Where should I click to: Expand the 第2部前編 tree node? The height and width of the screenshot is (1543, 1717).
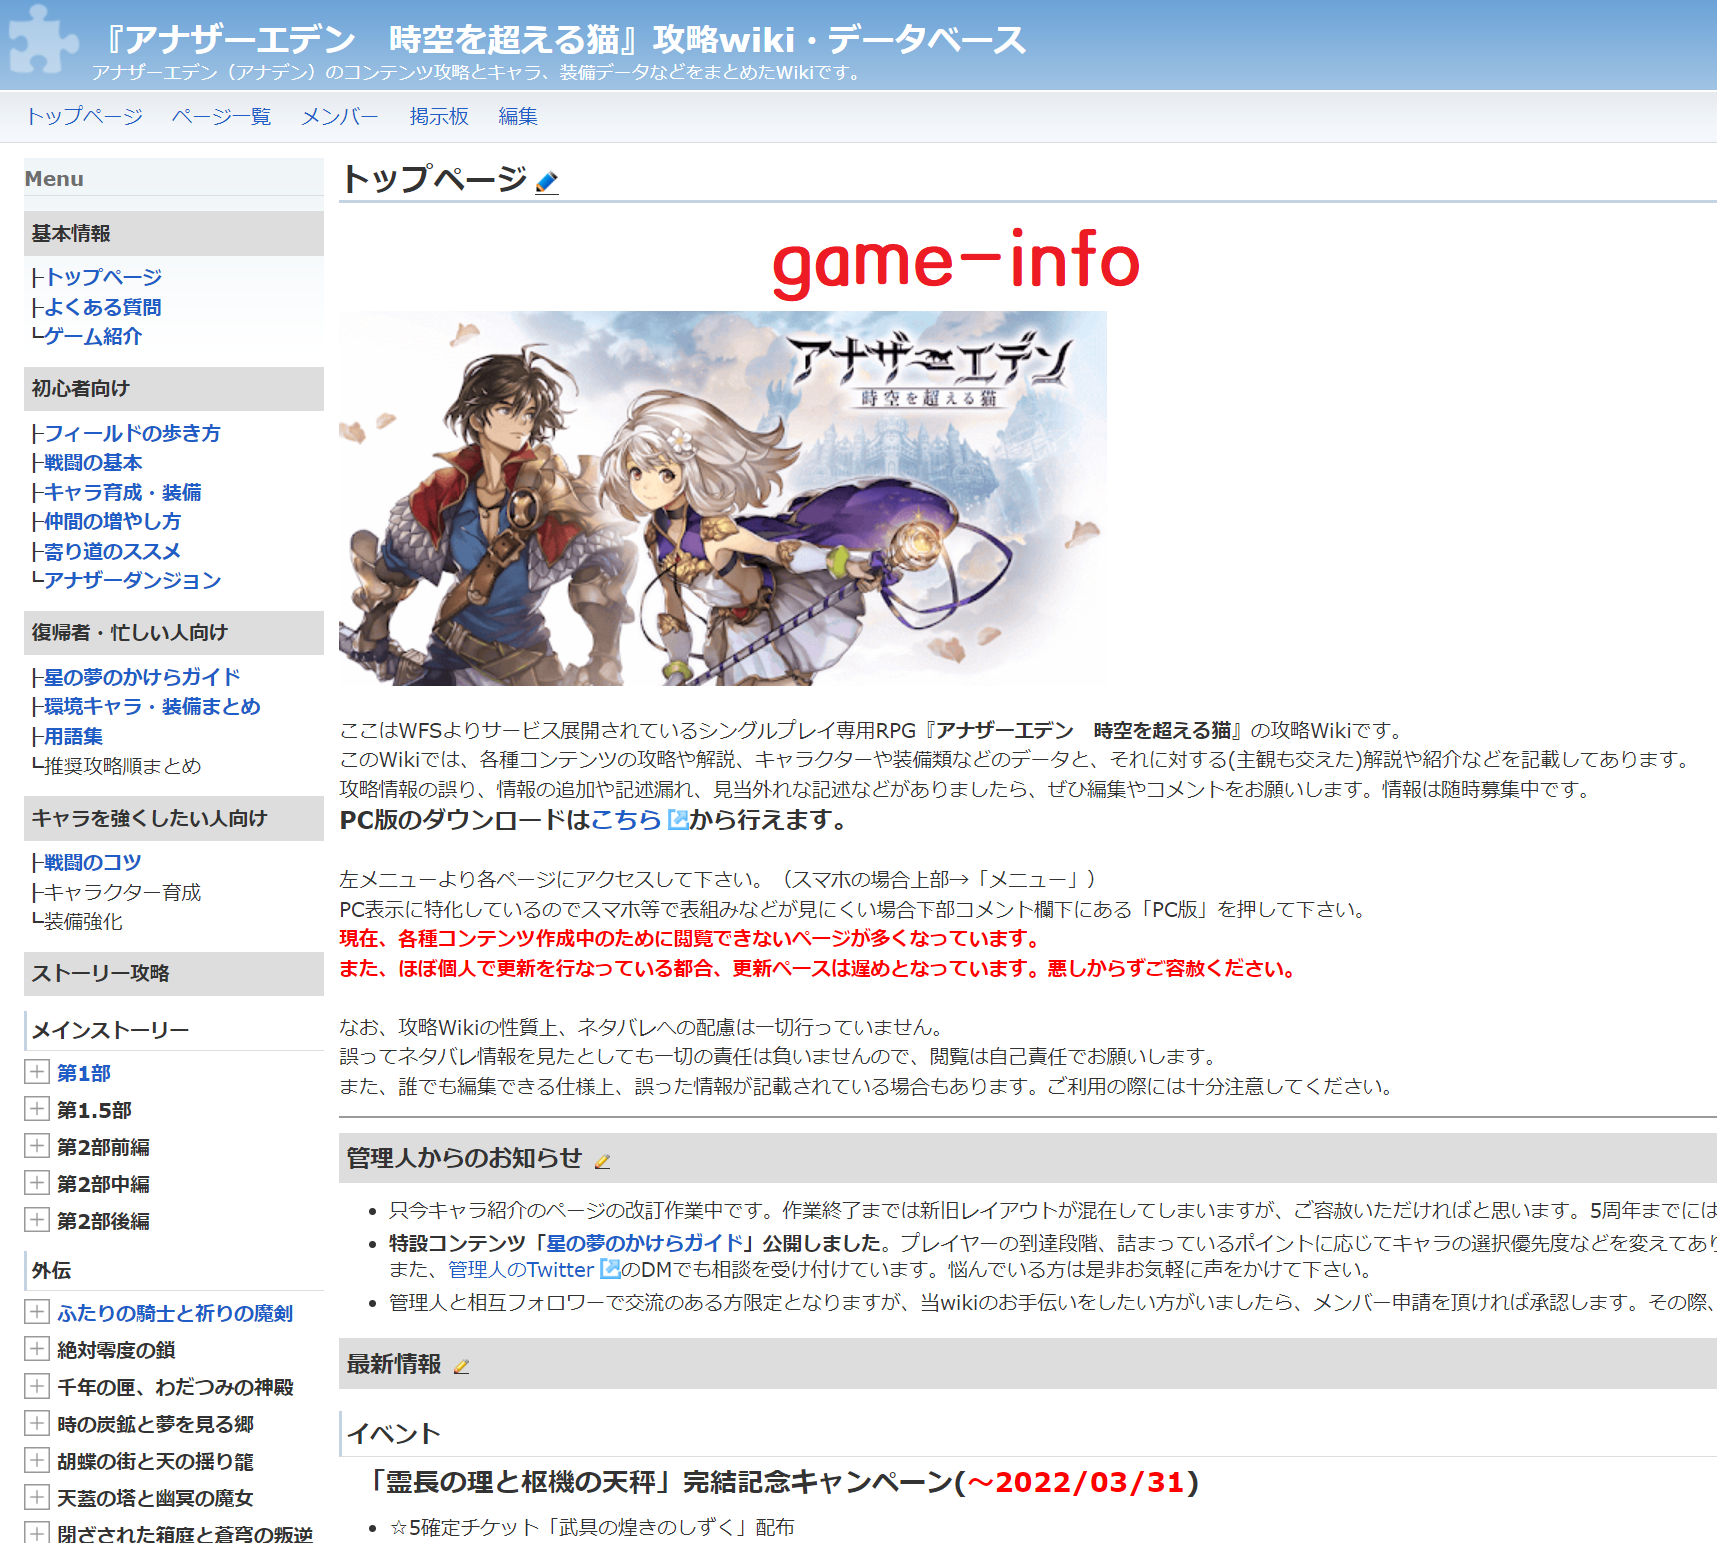click(37, 1146)
